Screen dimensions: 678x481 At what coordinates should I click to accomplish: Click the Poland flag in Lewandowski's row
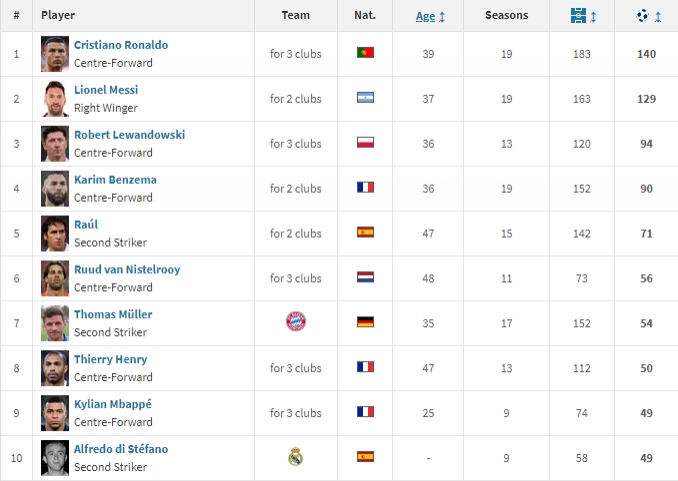point(365,143)
